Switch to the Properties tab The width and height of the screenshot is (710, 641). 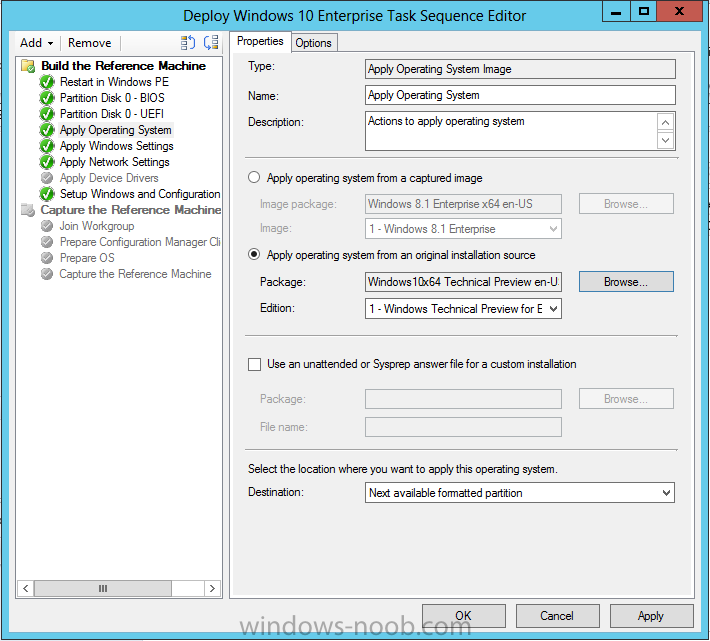[x=260, y=41]
